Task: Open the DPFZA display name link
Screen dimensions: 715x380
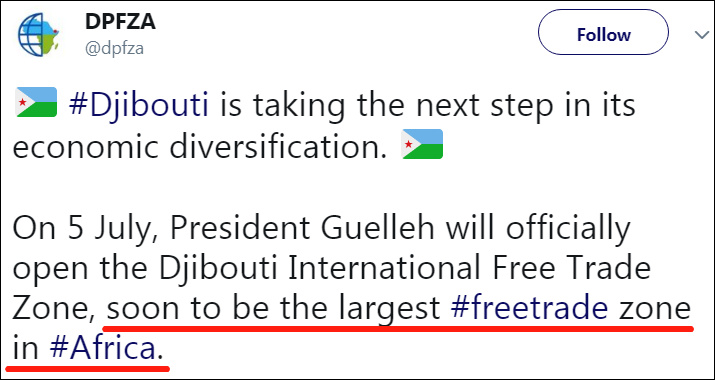Action: pyautogui.click(x=120, y=22)
